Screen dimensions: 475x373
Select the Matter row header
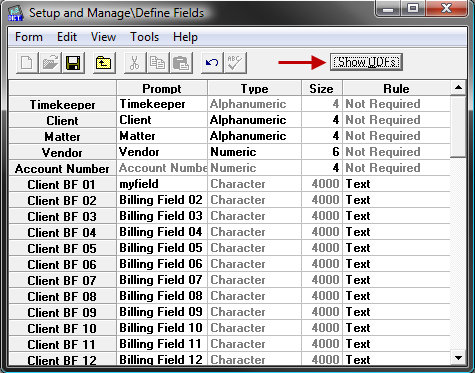pyautogui.click(x=62, y=136)
